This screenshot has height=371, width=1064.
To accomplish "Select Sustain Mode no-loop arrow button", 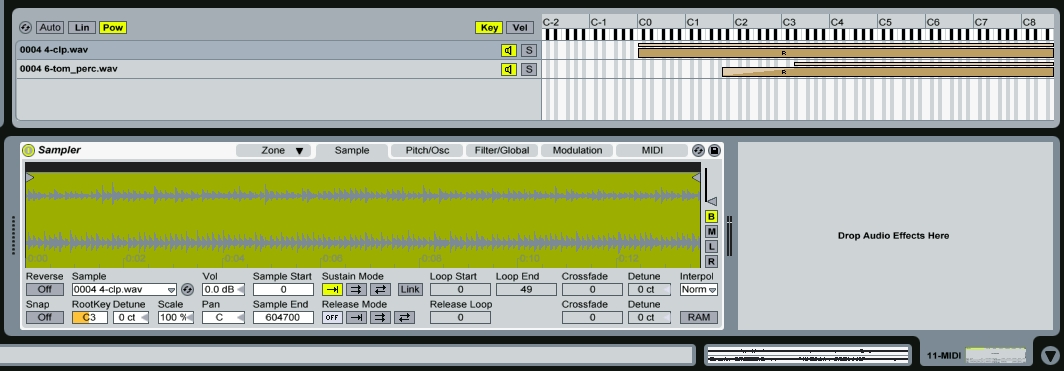I will coord(332,290).
